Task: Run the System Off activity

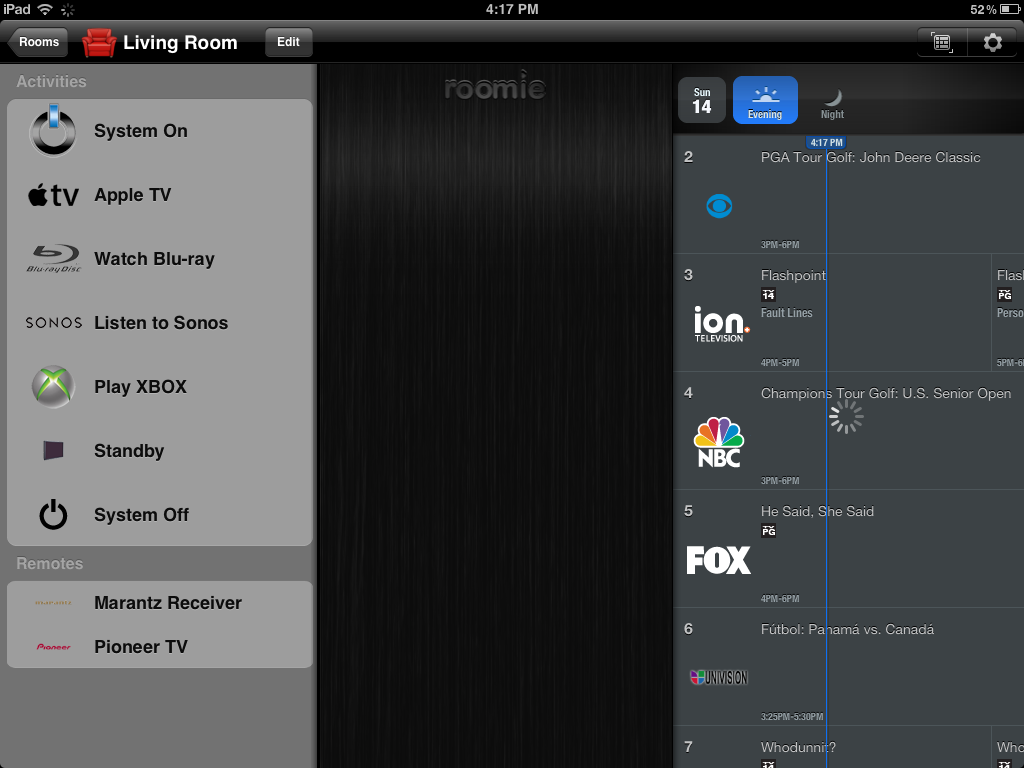Action: click(x=160, y=515)
